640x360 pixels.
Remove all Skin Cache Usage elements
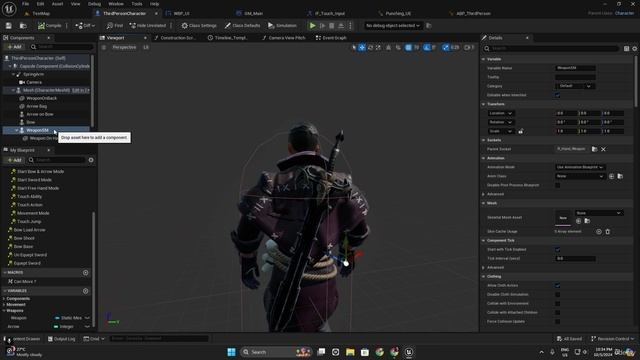click(608, 232)
